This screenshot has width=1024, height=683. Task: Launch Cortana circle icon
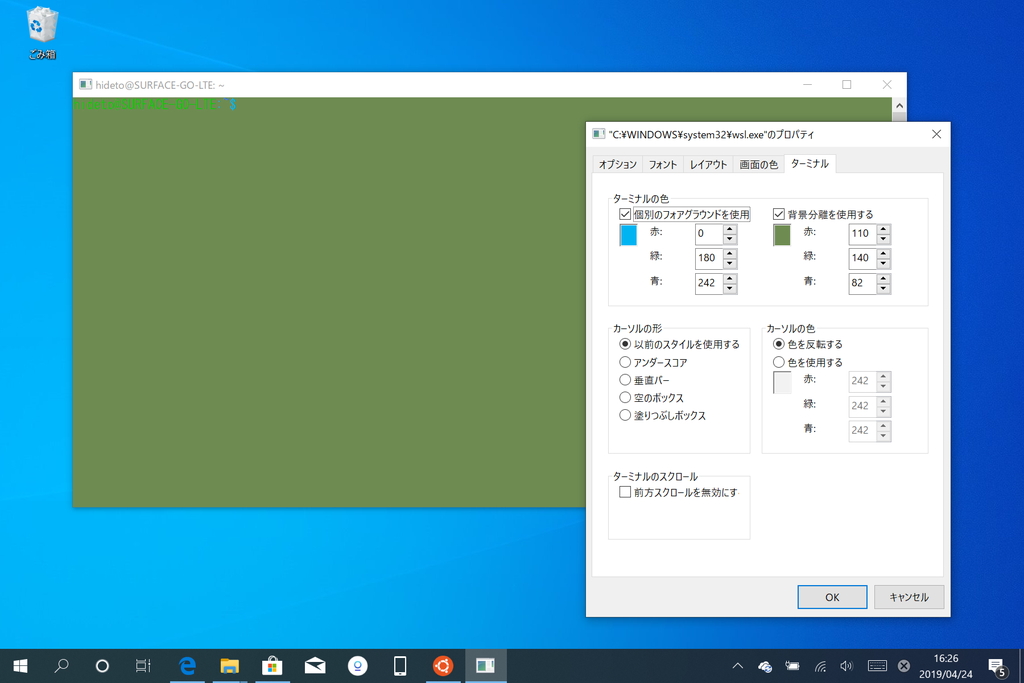[x=102, y=665]
